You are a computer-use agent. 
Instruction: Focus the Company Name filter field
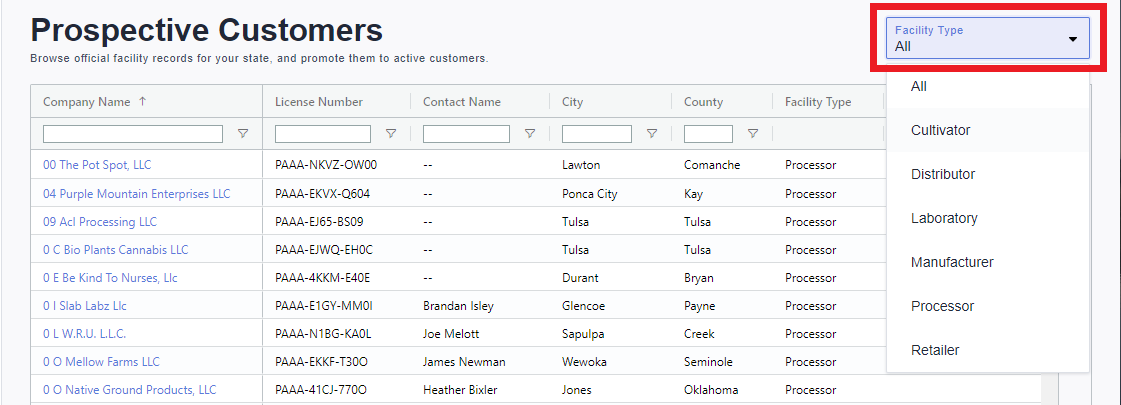point(133,134)
